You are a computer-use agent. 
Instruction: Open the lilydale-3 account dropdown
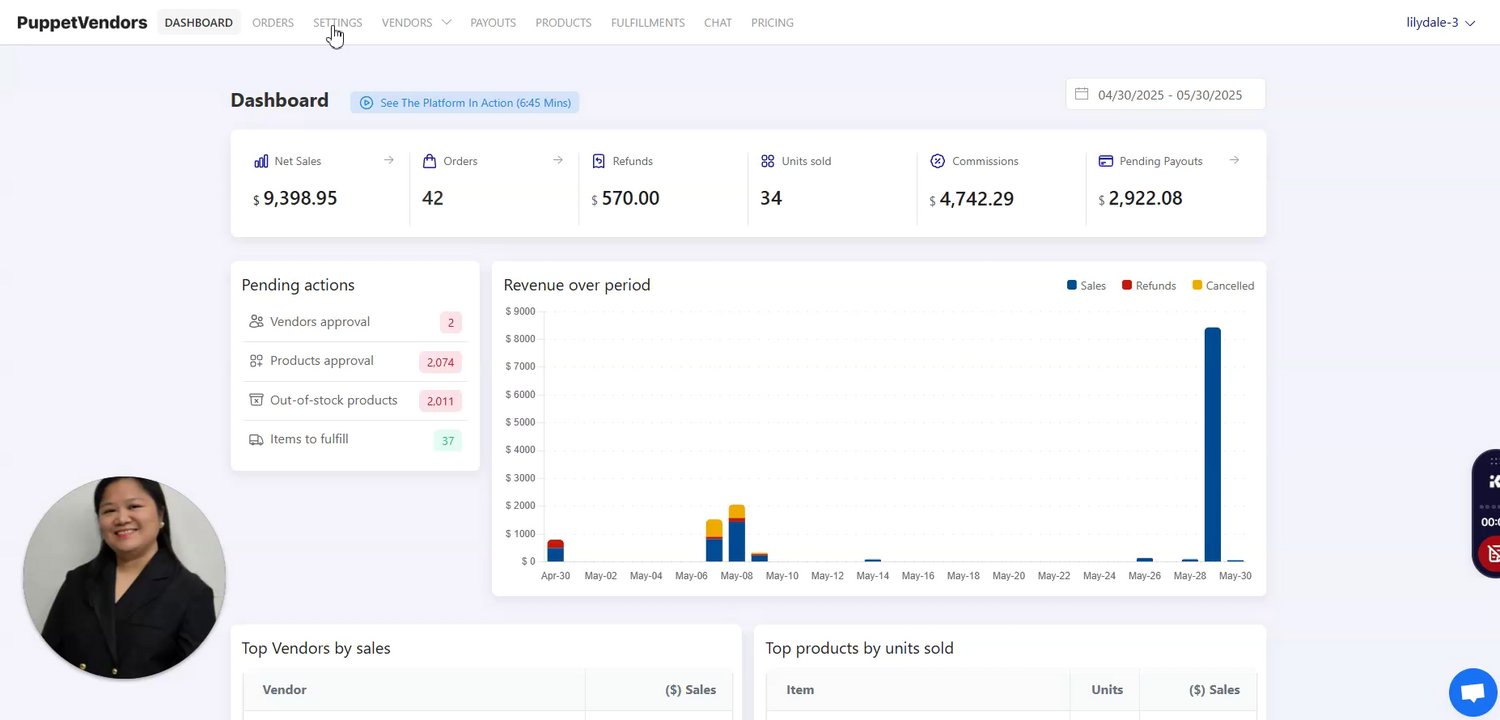(x=1440, y=22)
